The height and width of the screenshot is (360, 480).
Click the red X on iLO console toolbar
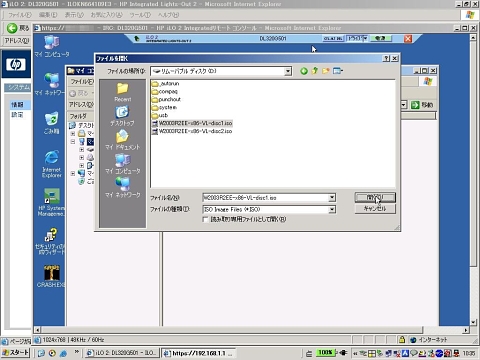point(408,39)
